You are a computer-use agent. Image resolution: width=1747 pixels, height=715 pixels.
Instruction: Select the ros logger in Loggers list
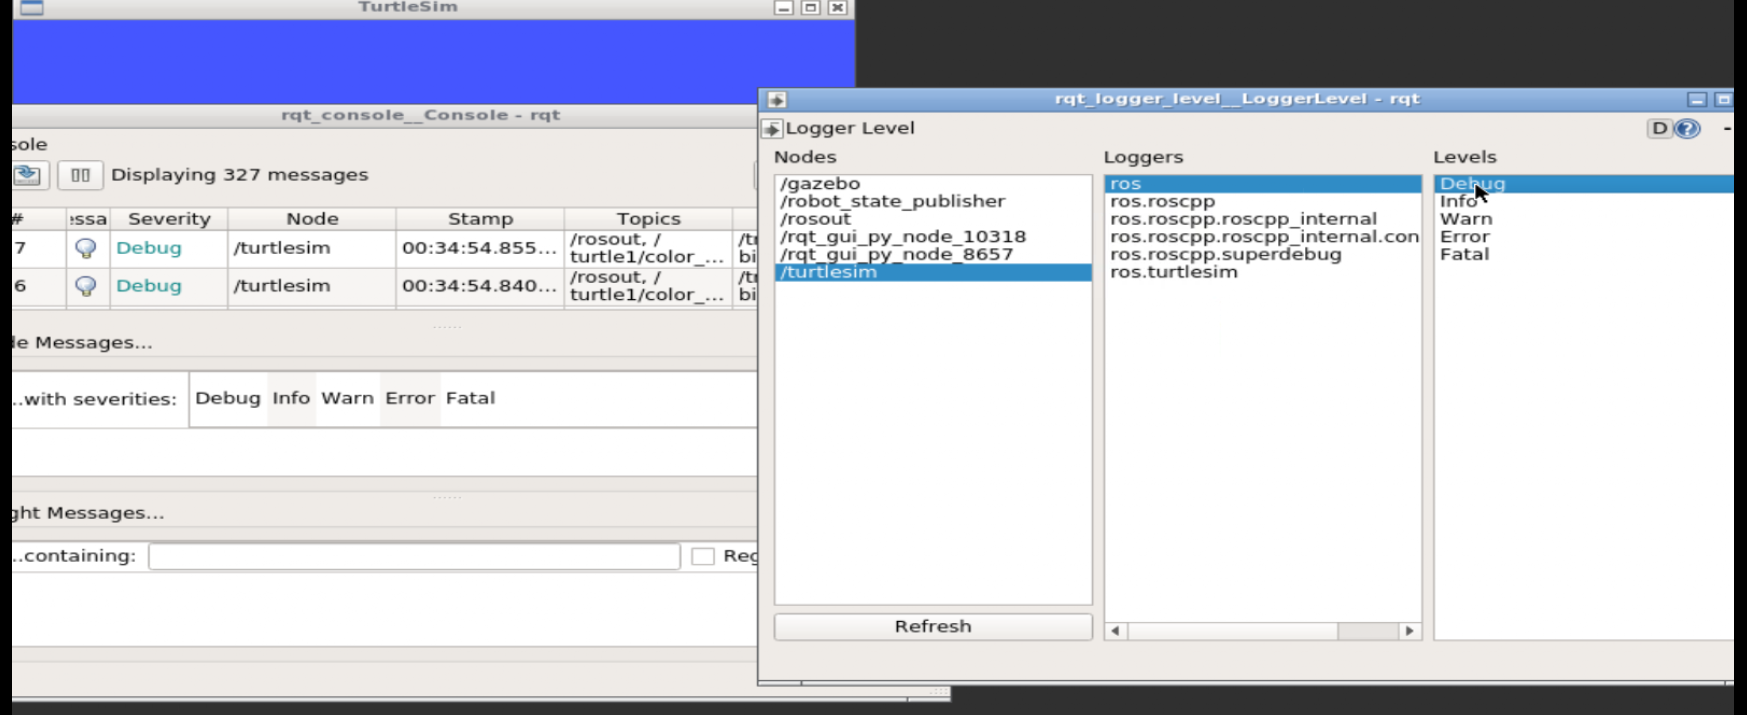1263,184
